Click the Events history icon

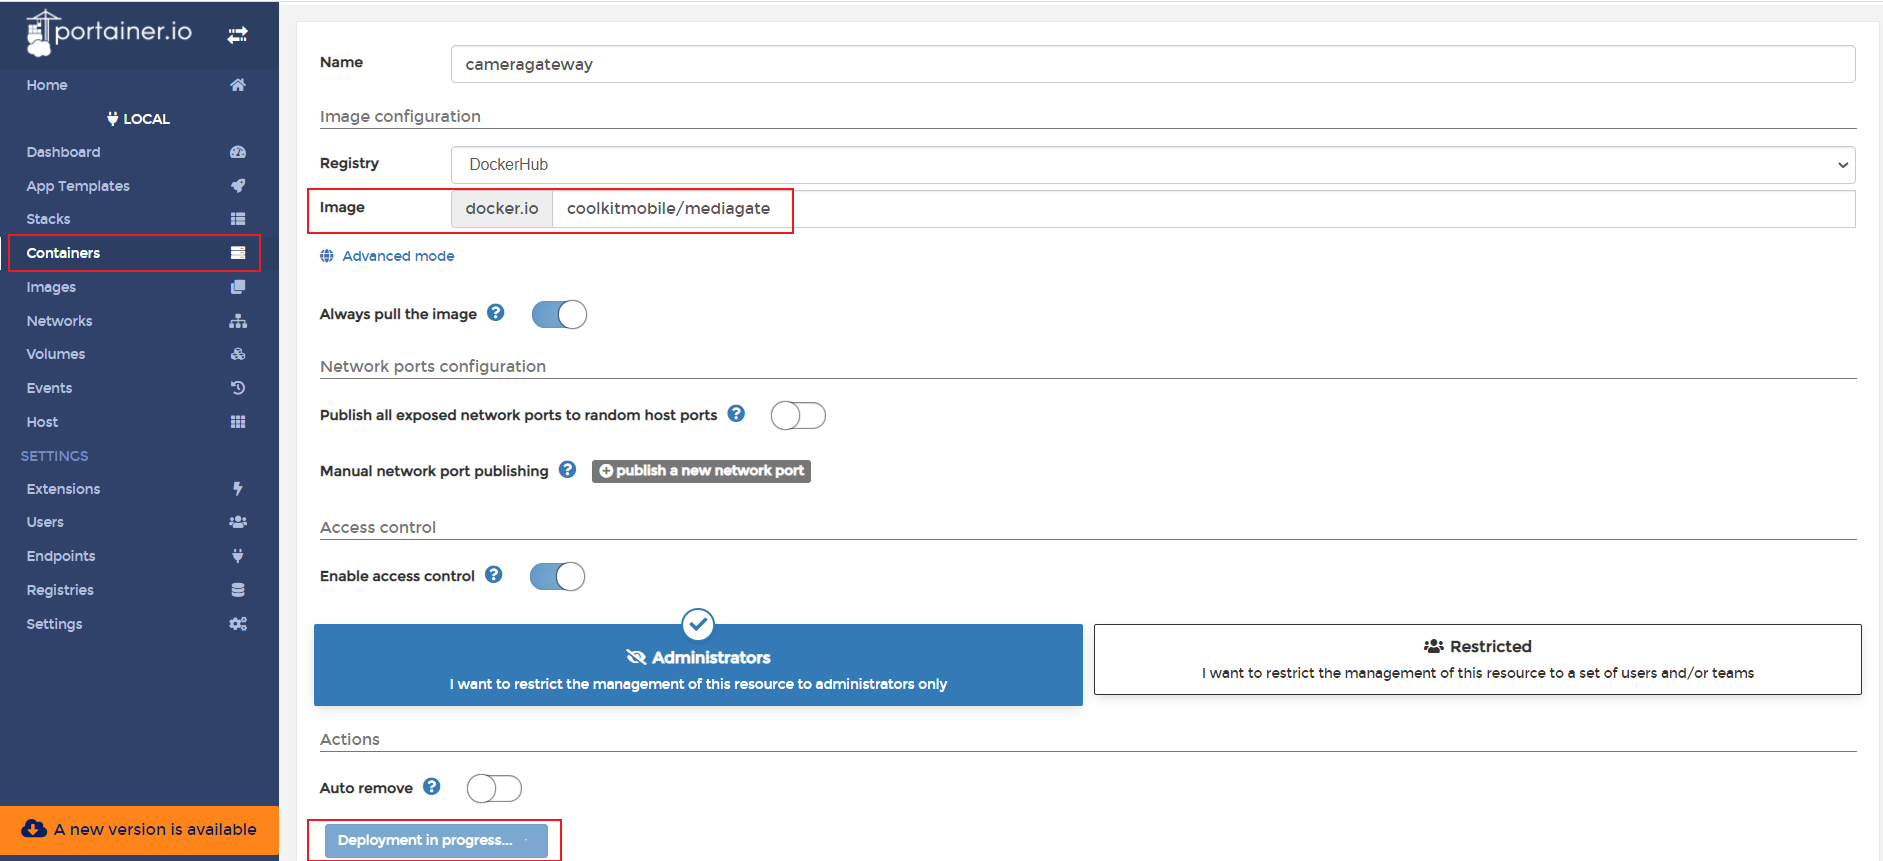click(238, 388)
